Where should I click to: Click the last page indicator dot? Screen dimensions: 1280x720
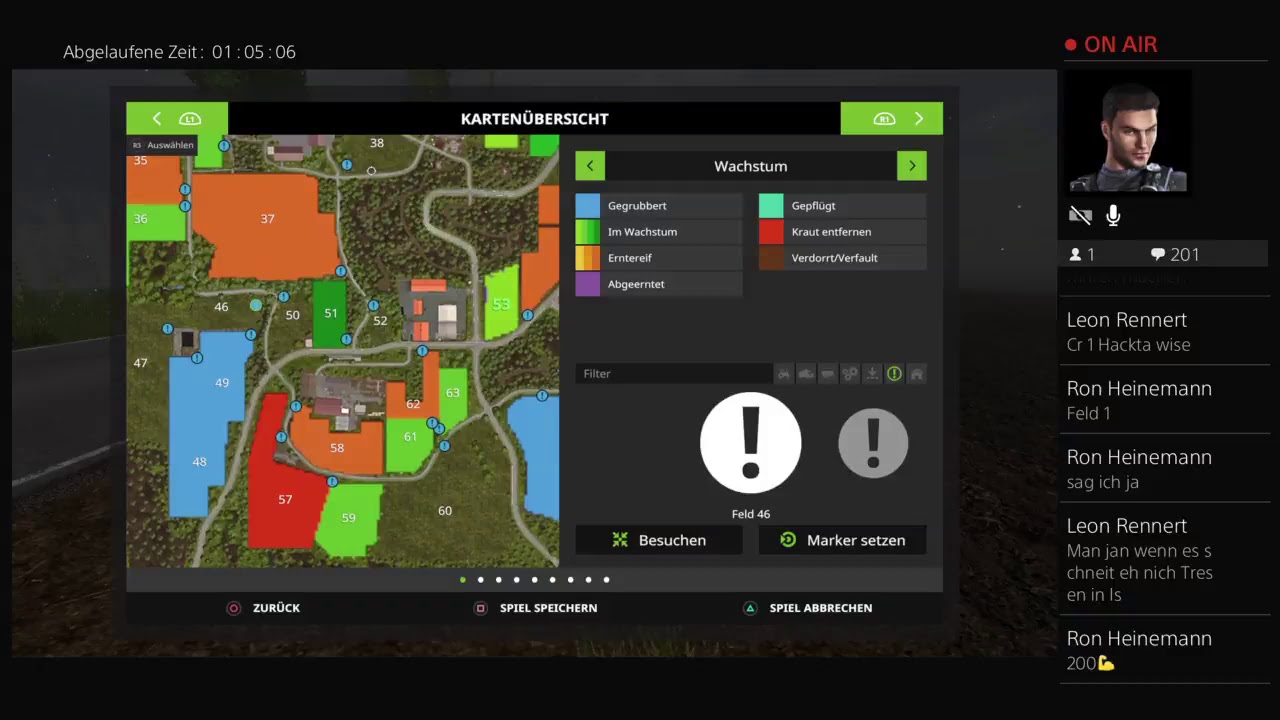606,580
